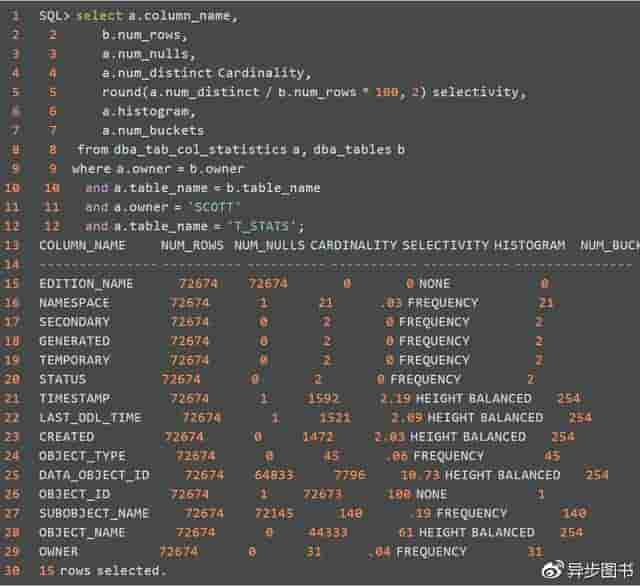Click the NUM_ROWS column header
Screen dimensions: 640x586
pos(192,245)
